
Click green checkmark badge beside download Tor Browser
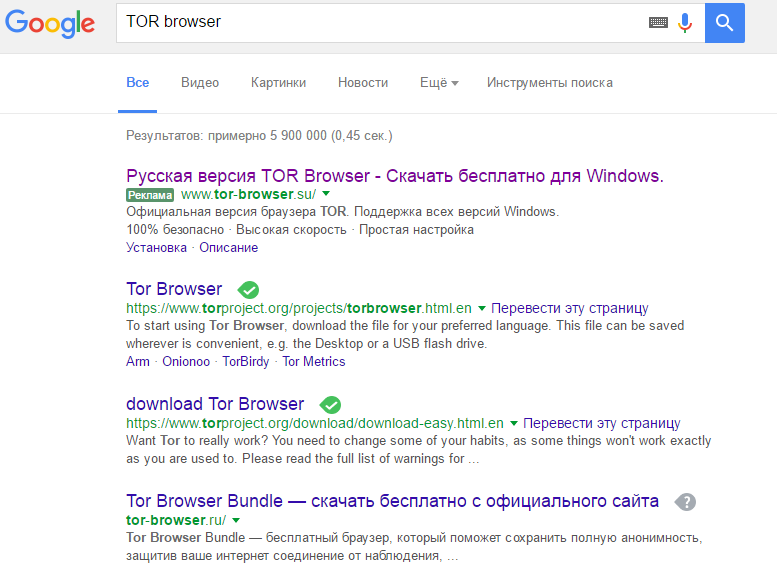[330, 405]
